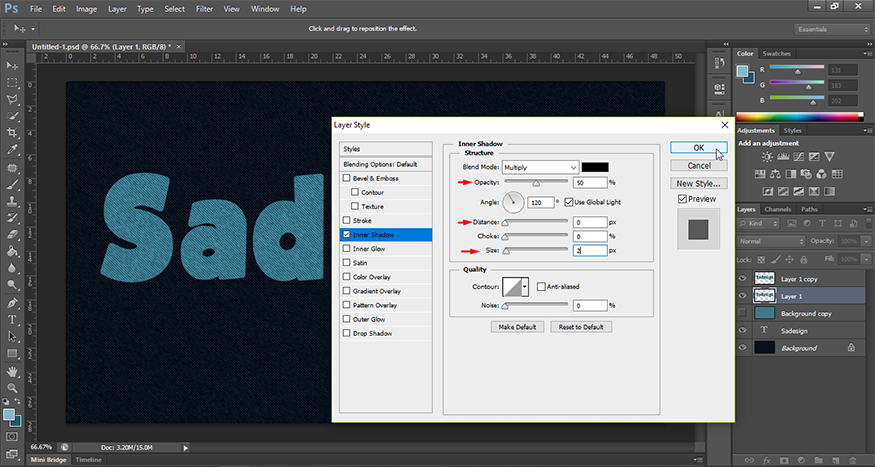Viewport: 875px width, 467px height.
Task: Click the Noise slider track
Action: [536, 306]
